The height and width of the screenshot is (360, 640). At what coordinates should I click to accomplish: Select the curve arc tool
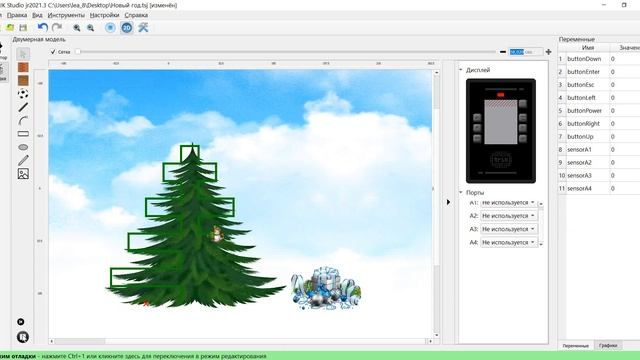23,120
